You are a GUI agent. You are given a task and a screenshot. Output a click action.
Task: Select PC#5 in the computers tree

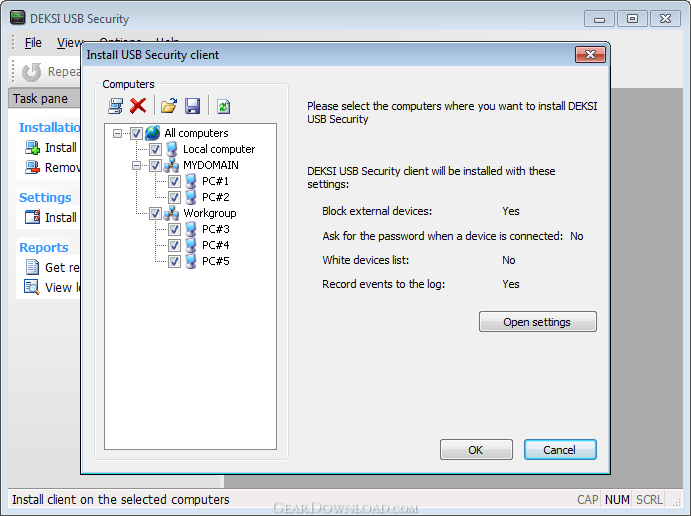[x=215, y=261]
